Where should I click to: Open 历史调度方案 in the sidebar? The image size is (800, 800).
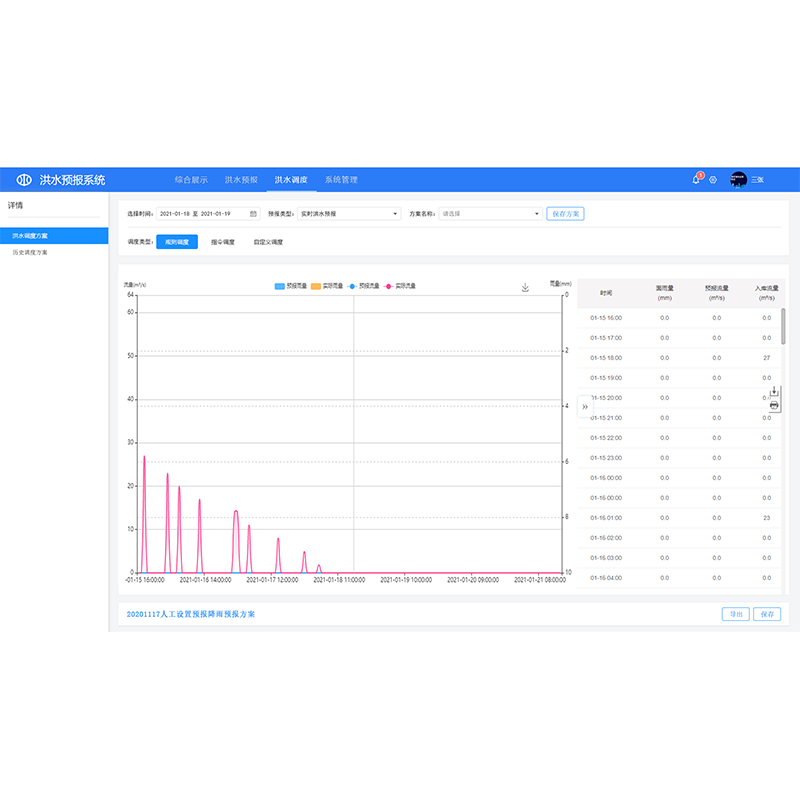pos(30,252)
